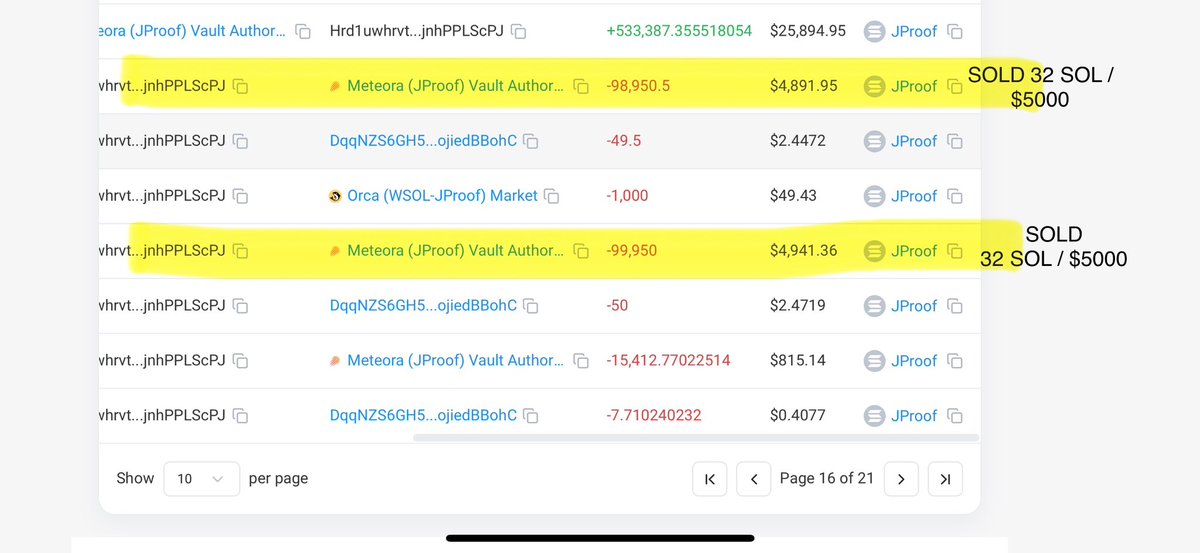Copy sender address in the -1,000 row
The image size is (1200, 553).
[x=240, y=196]
